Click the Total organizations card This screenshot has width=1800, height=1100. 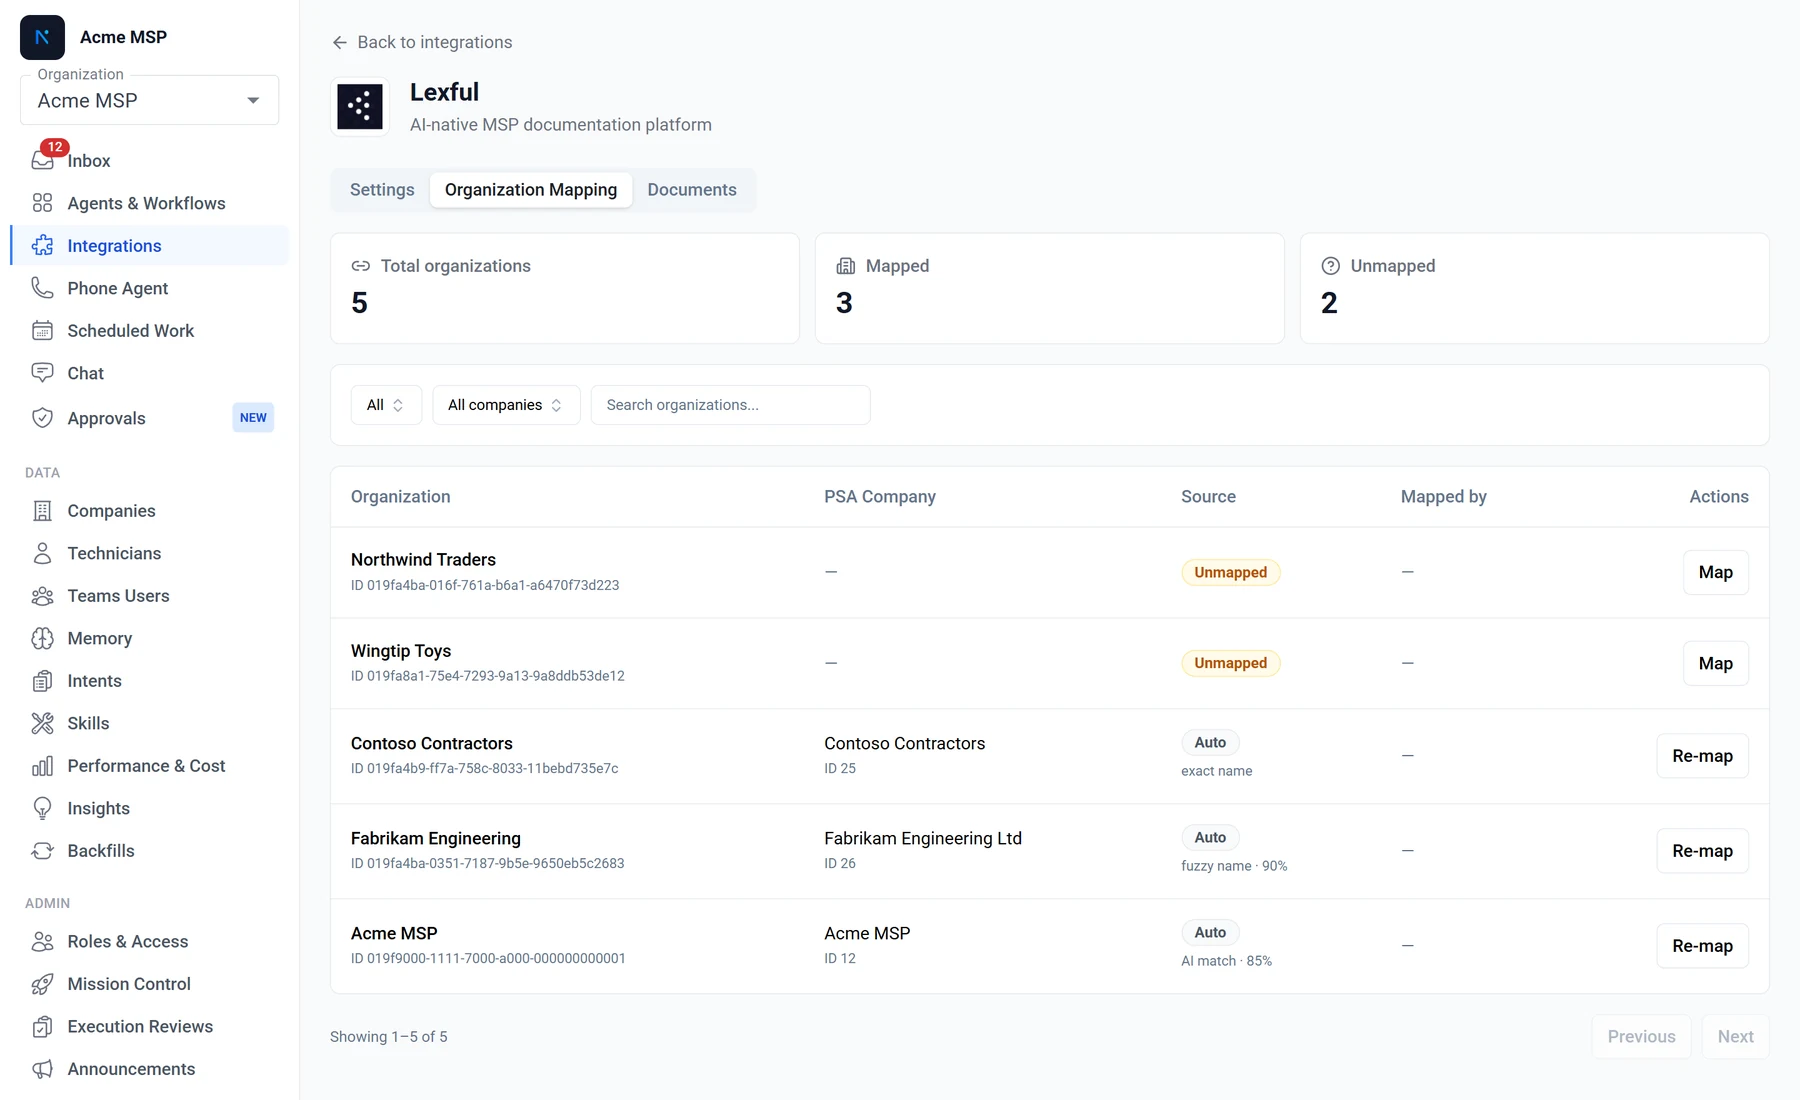[565, 288]
